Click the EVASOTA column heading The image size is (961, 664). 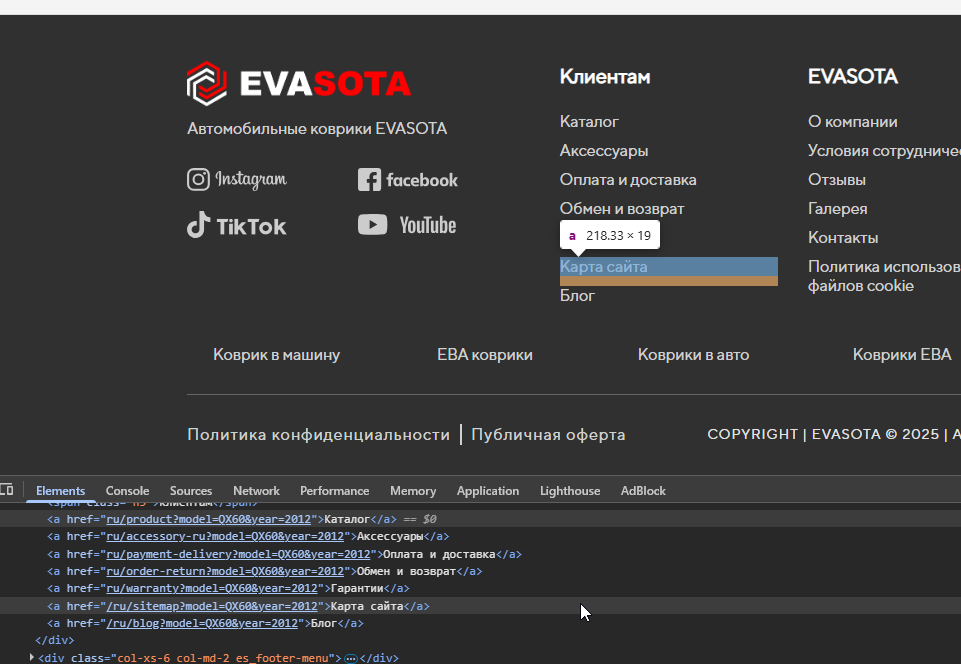tap(853, 77)
